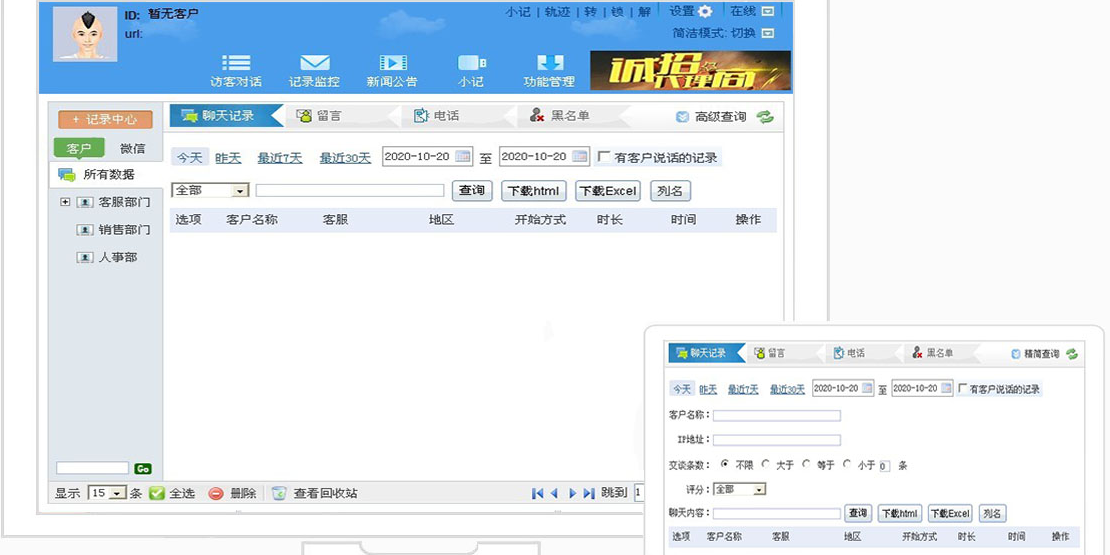Jump to last page arrow
Image resolution: width=1110 pixels, height=555 pixels.
[x=589, y=493]
